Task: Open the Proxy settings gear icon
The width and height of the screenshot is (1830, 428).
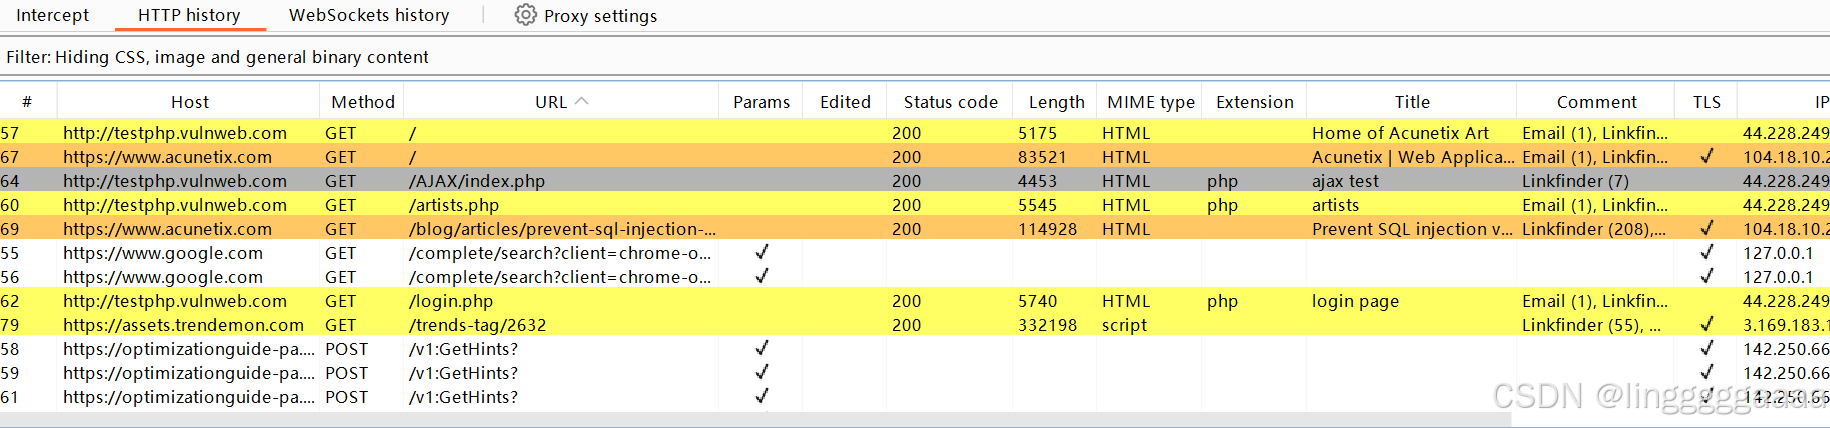Action: coord(525,15)
